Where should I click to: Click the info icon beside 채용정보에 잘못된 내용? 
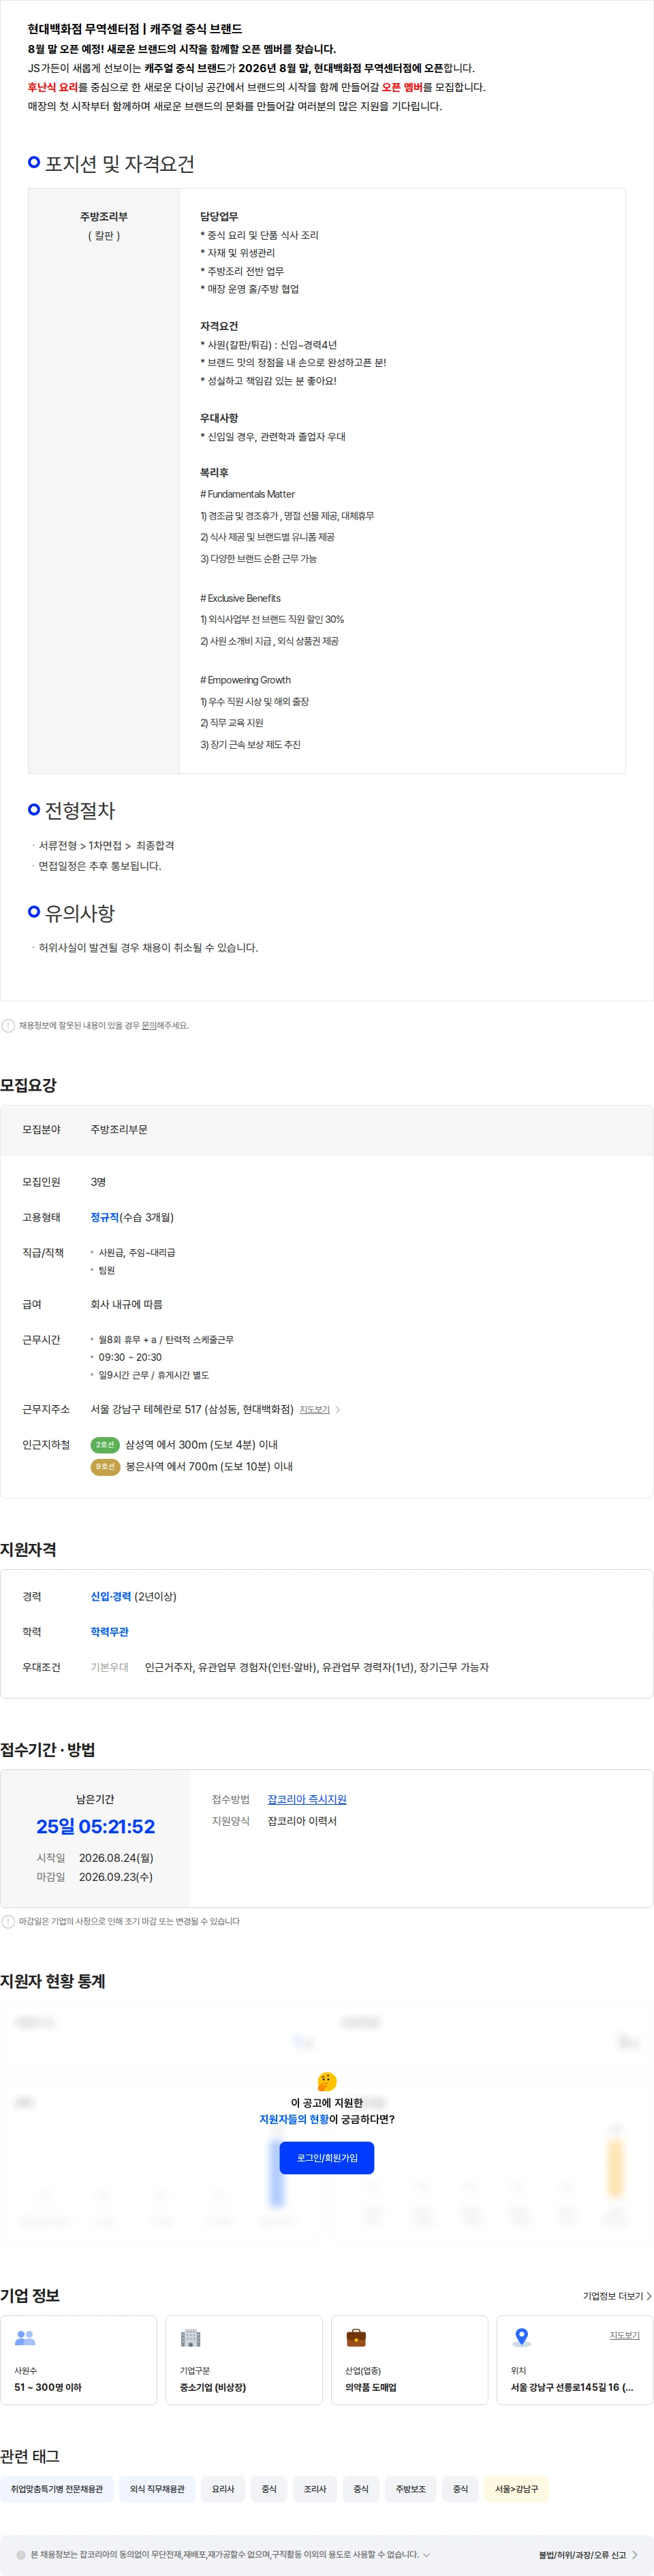[8, 1025]
